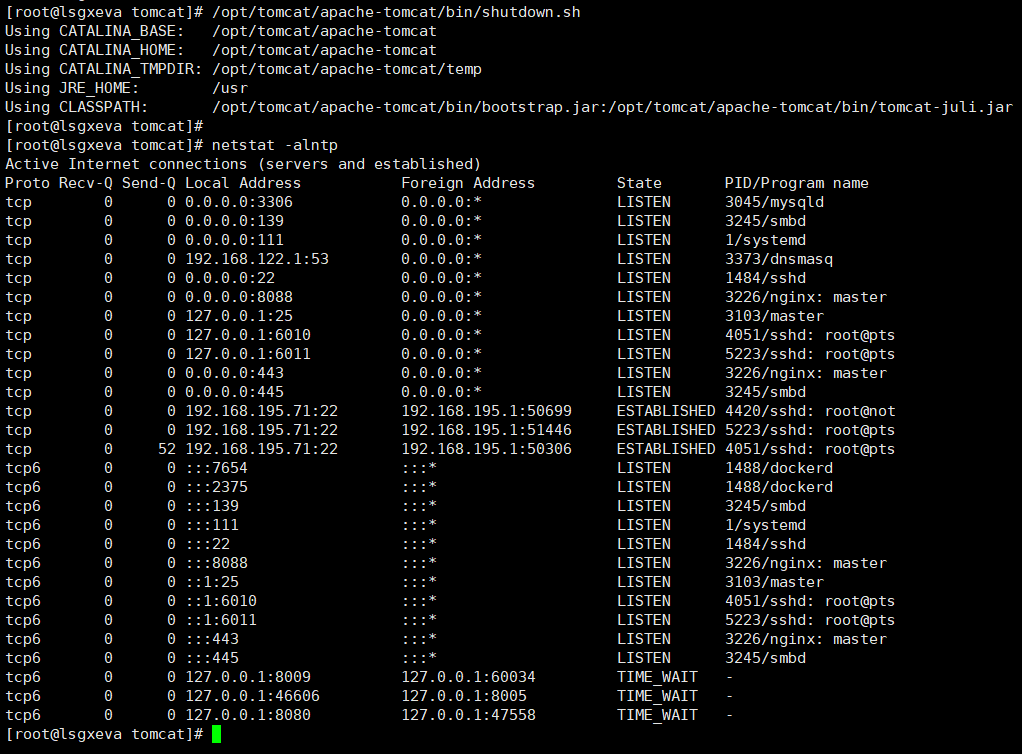The width and height of the screenshot is (1022, 754).
Task: Select tcp local address 0.0.0.0:445
Action: coord(234,391)
